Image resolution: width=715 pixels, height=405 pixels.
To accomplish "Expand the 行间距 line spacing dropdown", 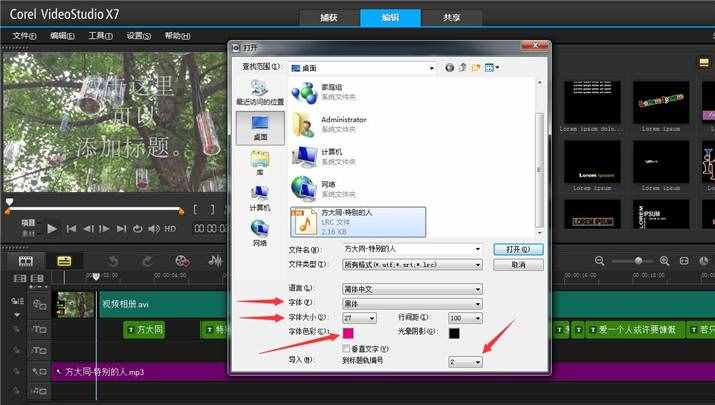I will point(477,318).
